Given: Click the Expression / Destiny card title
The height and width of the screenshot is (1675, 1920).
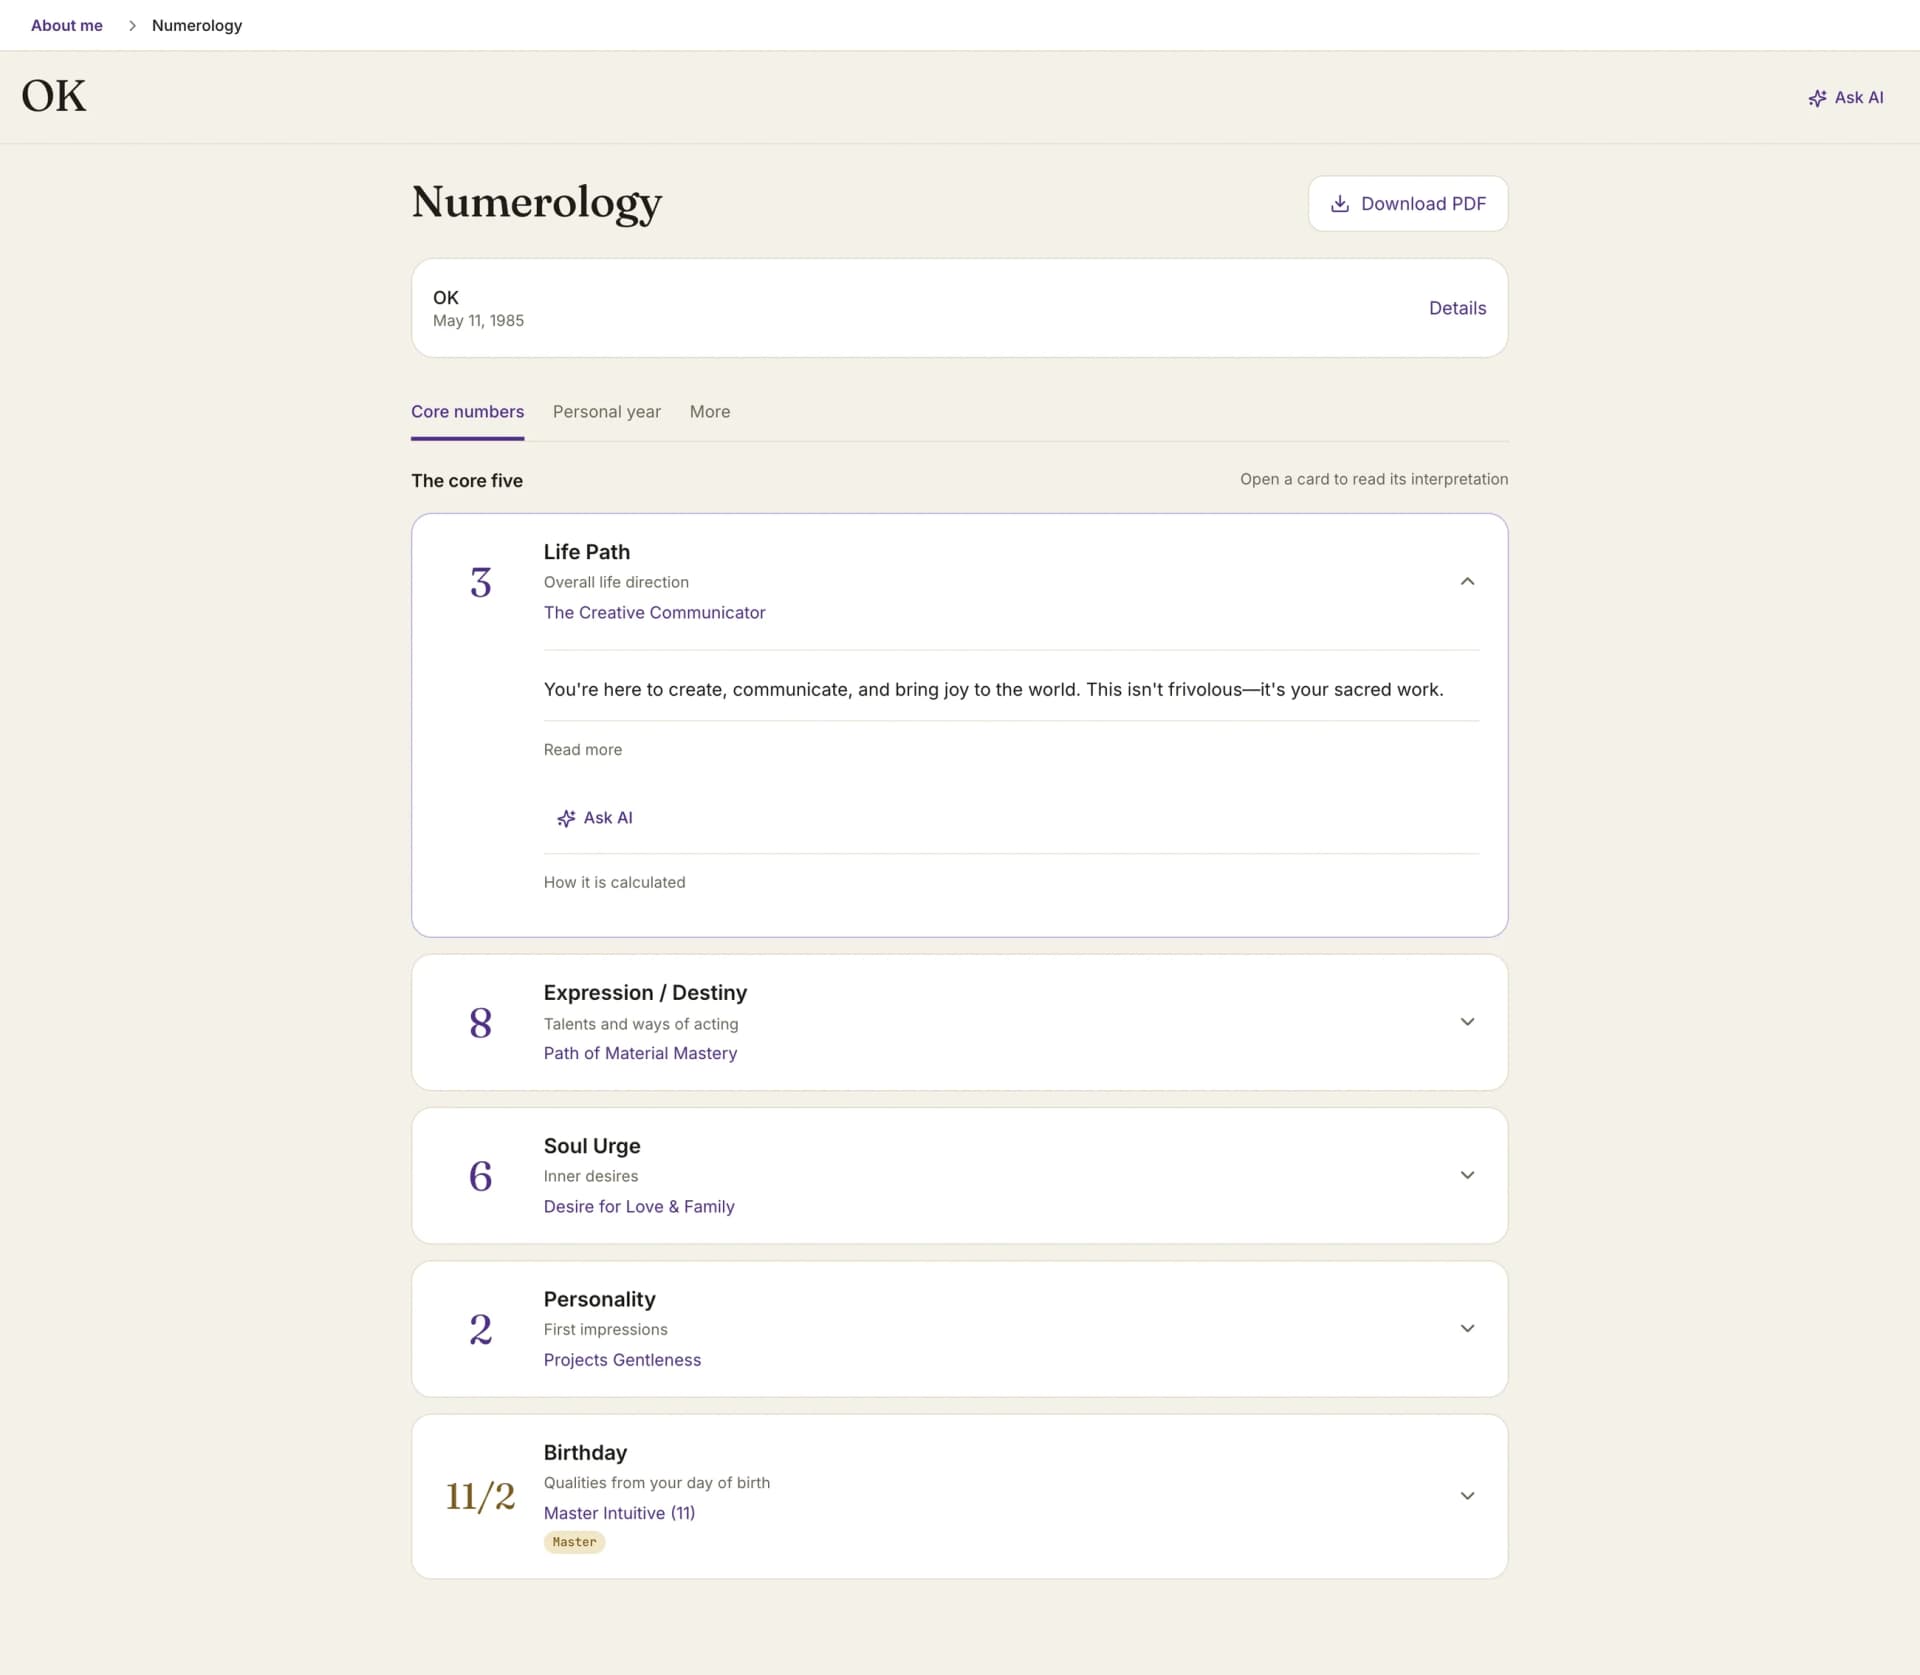Looking at the screenshot, I should [x=645, y=993].
